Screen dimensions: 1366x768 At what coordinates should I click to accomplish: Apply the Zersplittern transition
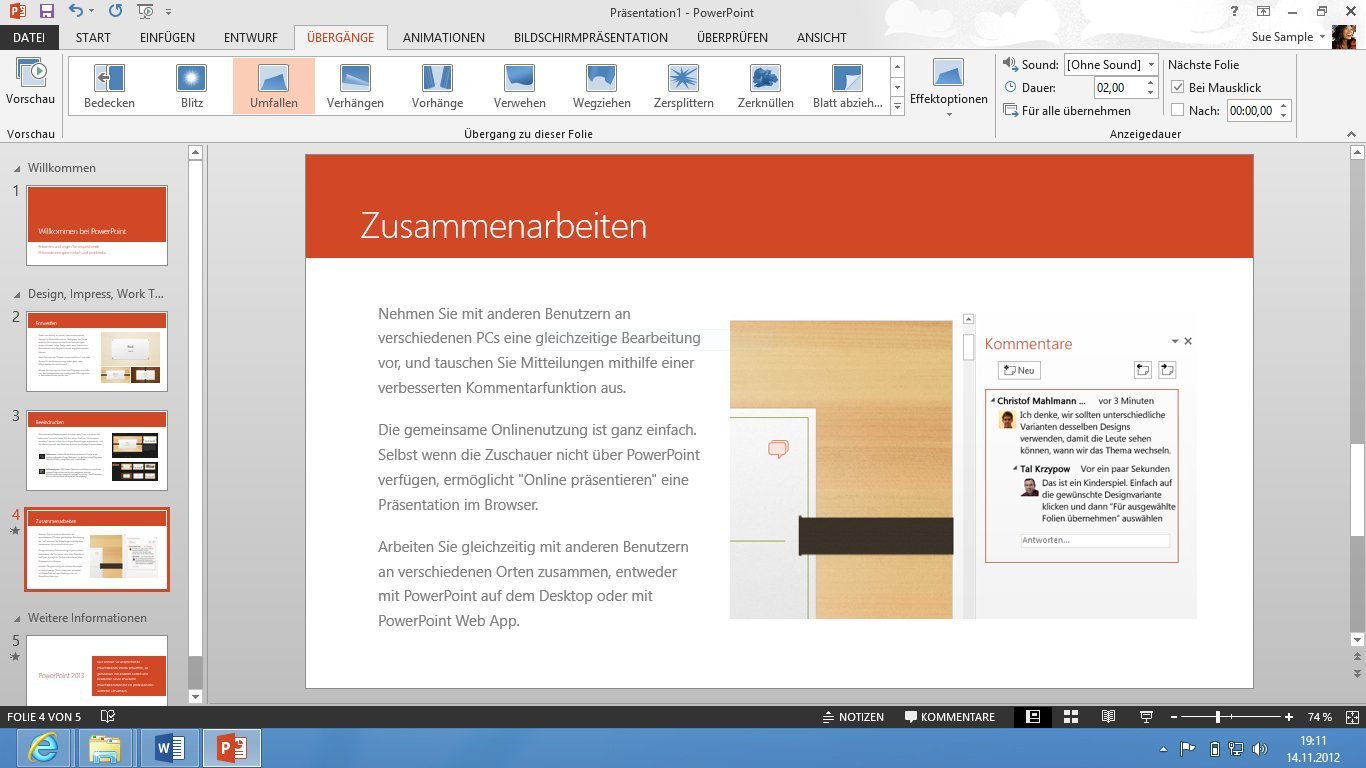(x=683, y=85)
